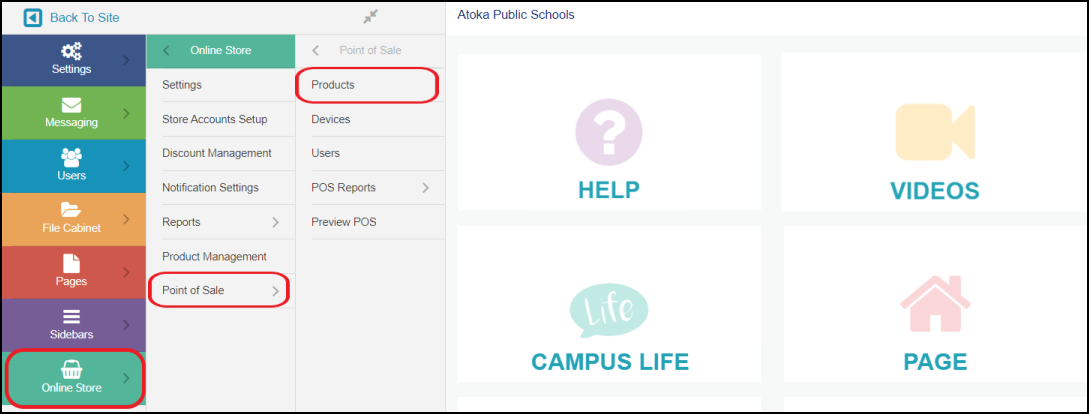
Task: Click the Atoka Public Schools link
Action: [516, 14]
